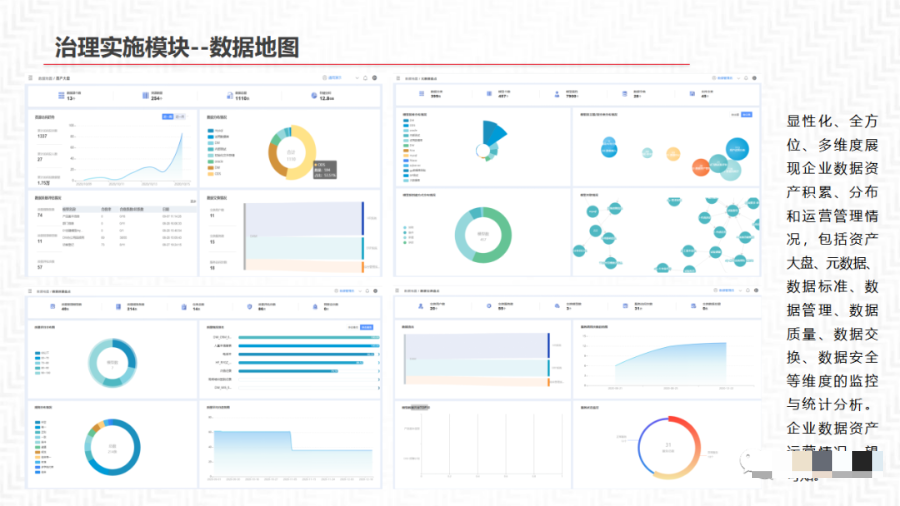Click the slide title '治理实施模块--数据地图'
This screenshot has height=506, width=900.
(177, 48)
